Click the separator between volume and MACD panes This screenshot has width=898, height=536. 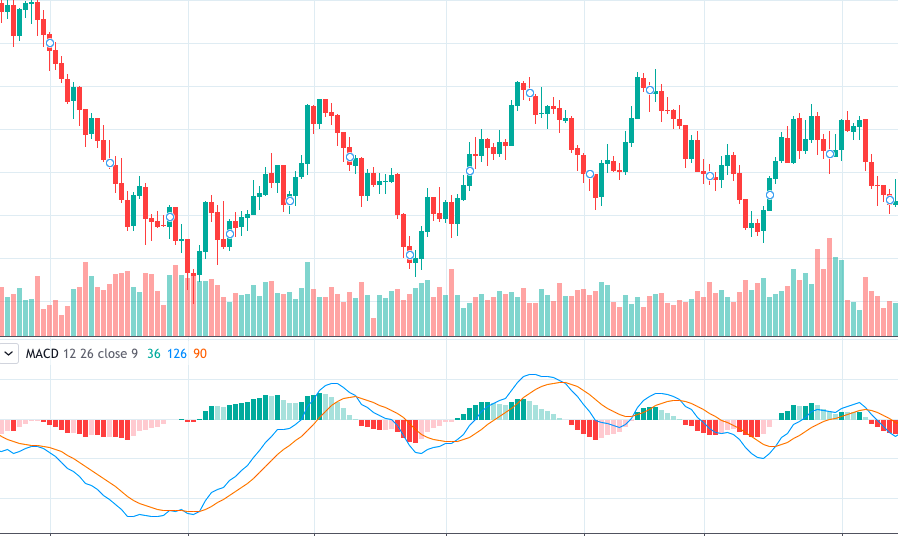[x=449, y=337]
